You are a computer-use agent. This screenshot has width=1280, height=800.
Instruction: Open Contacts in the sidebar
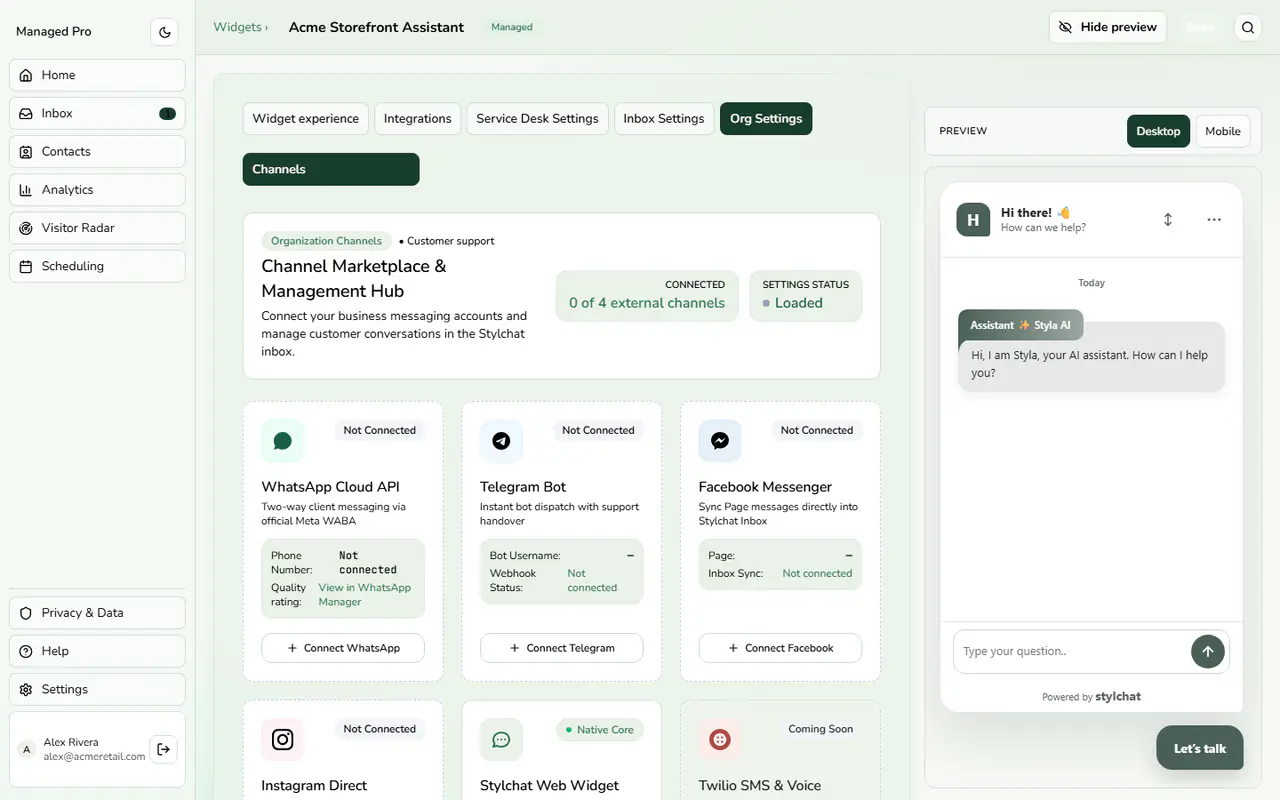(97, 152)
